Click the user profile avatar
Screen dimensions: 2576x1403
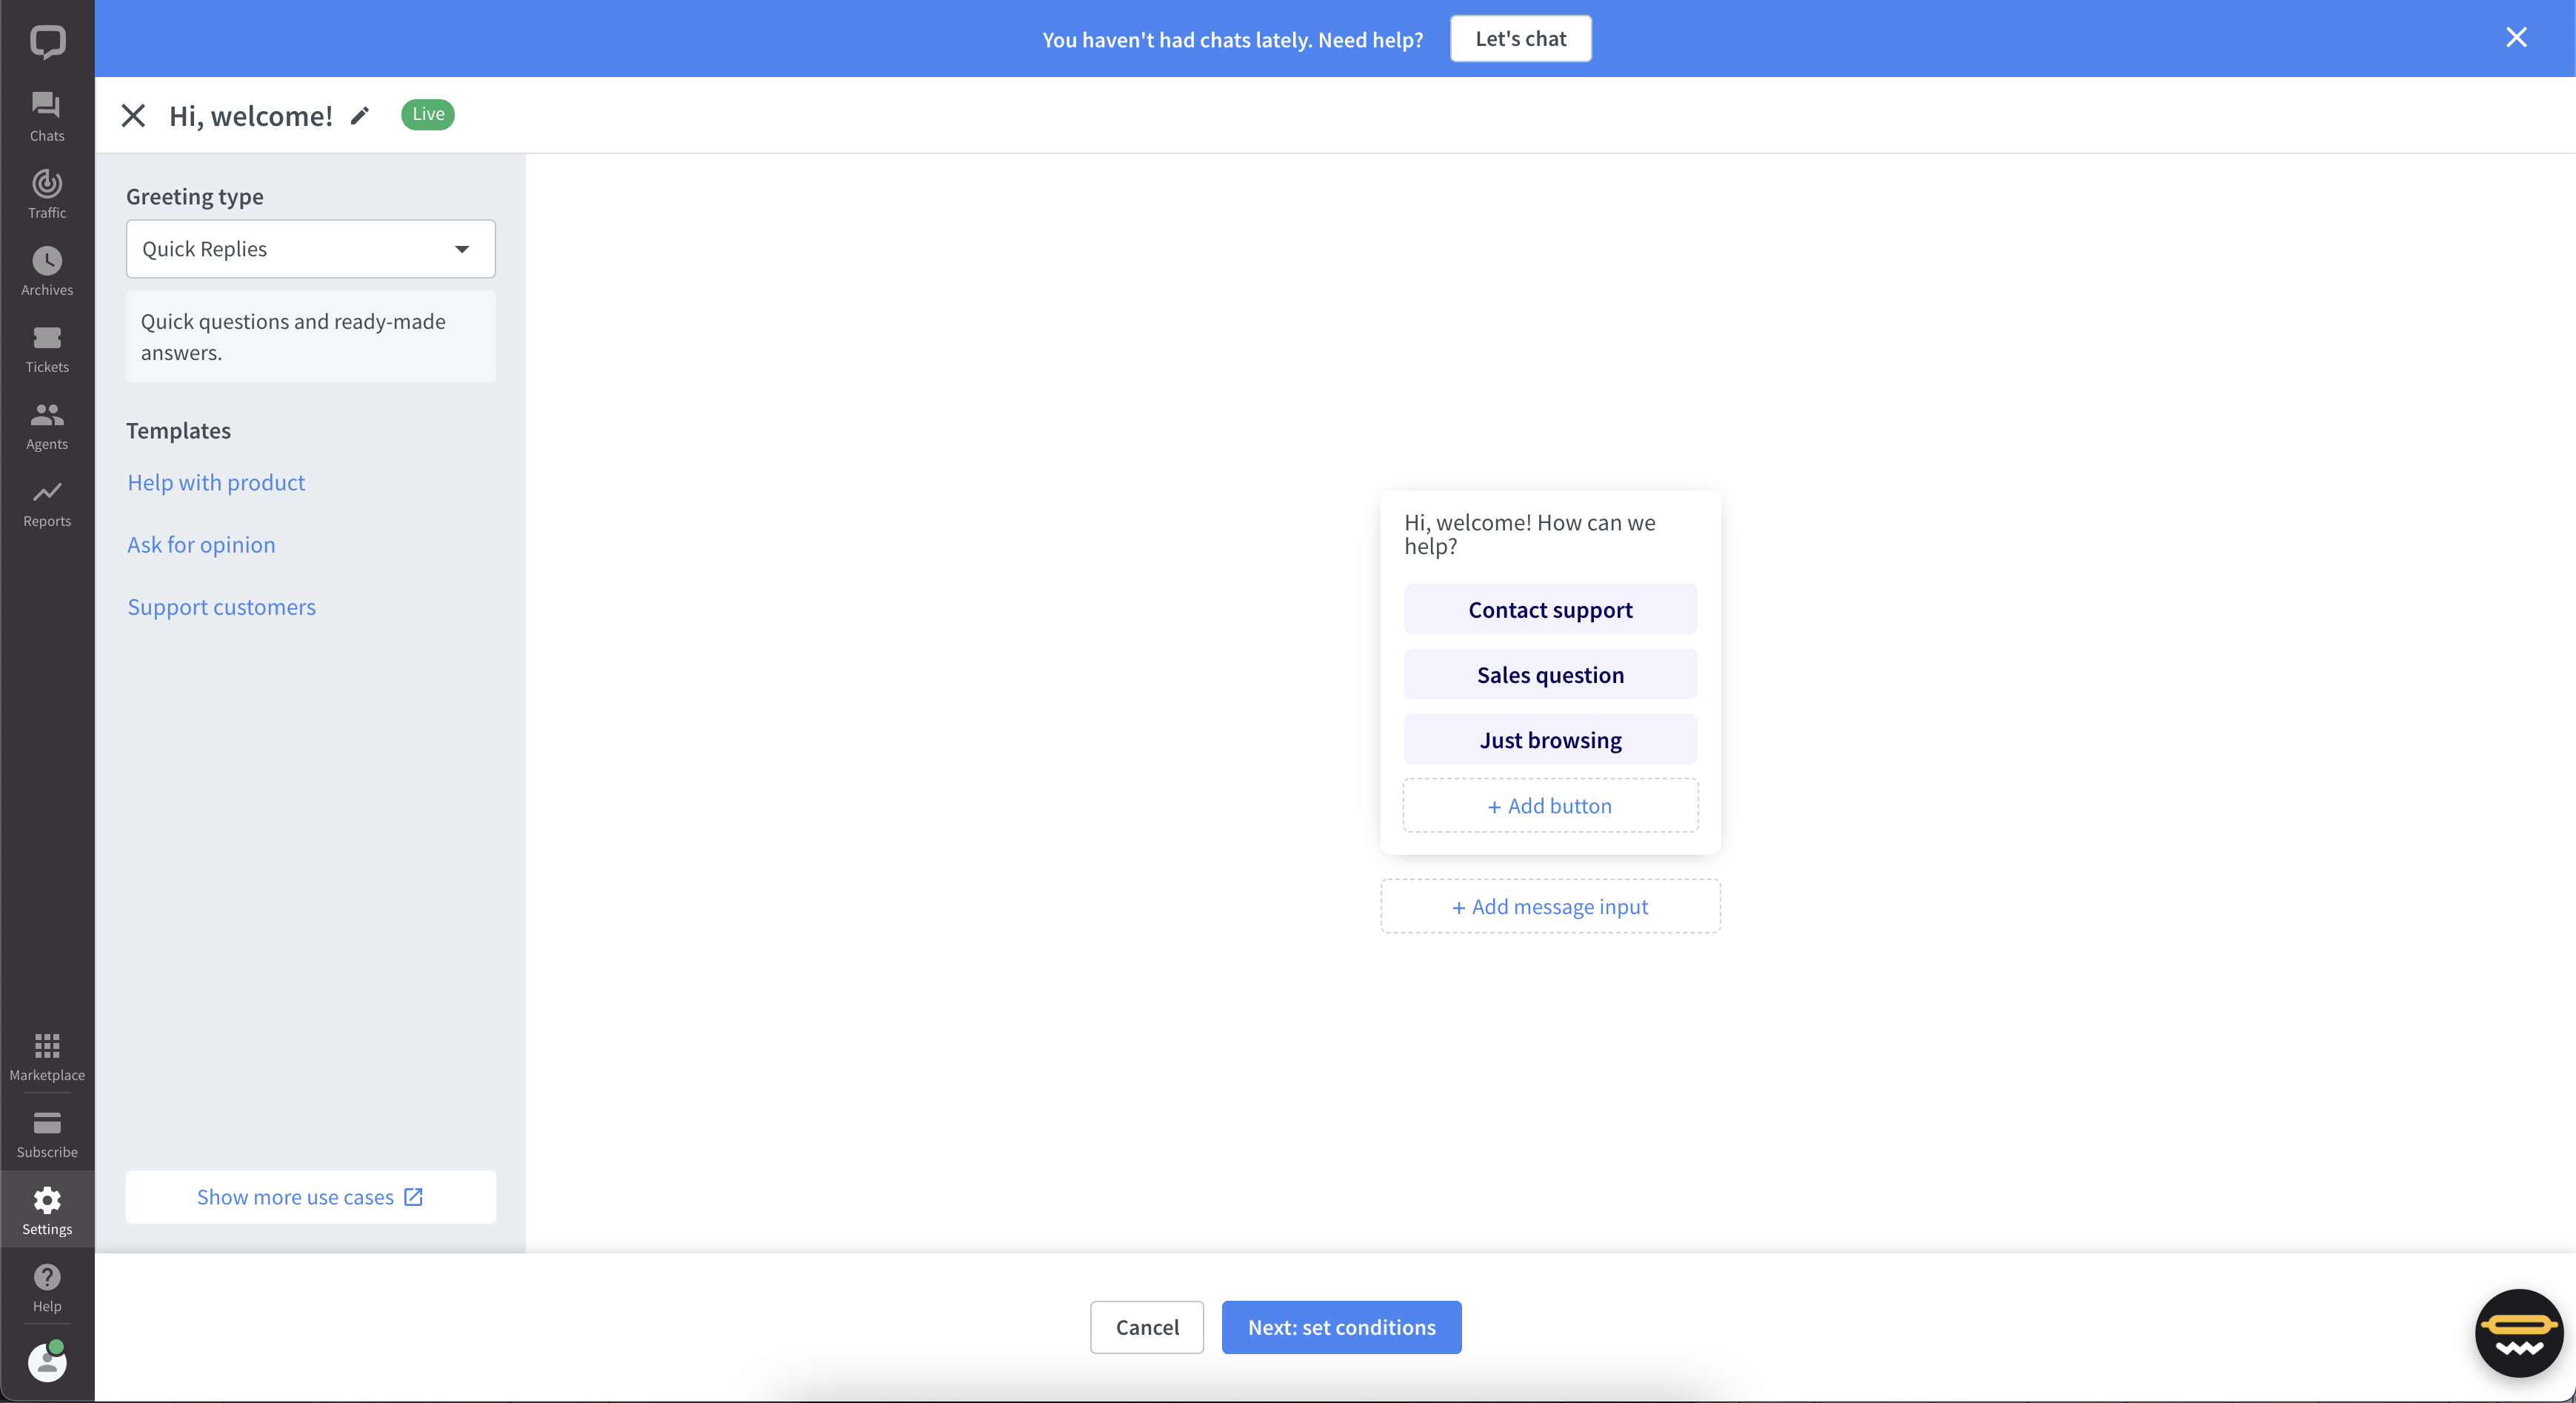pos(47,1362)
